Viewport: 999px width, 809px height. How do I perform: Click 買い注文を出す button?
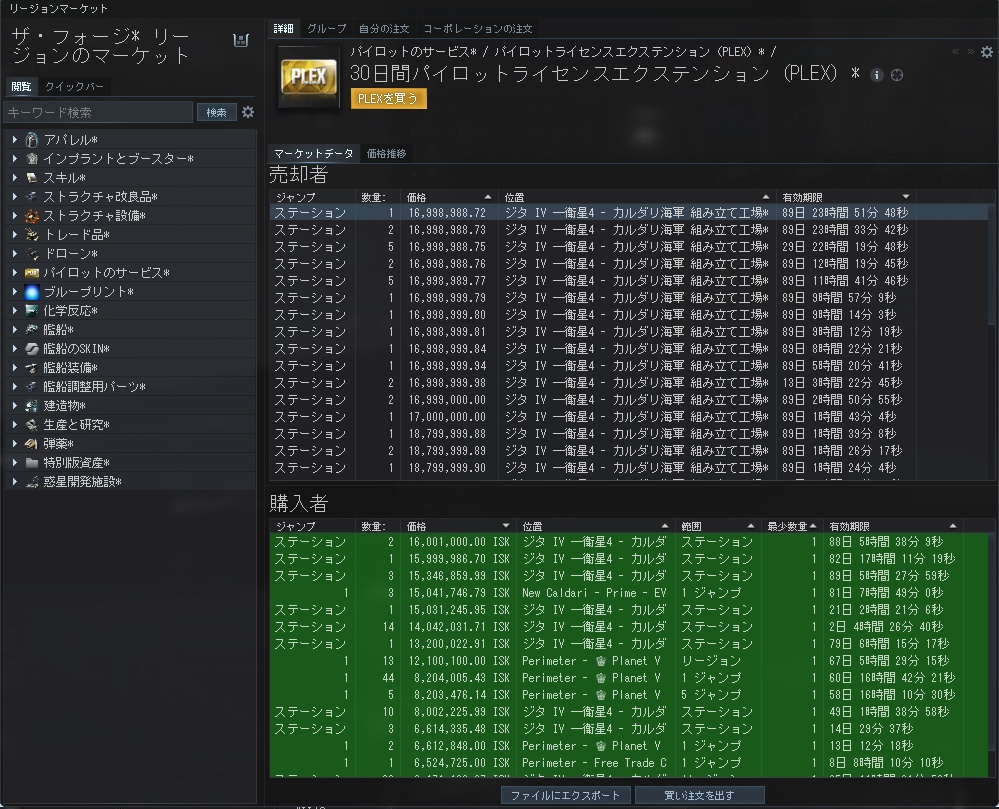pyautogui.click(x=700, y=795)
